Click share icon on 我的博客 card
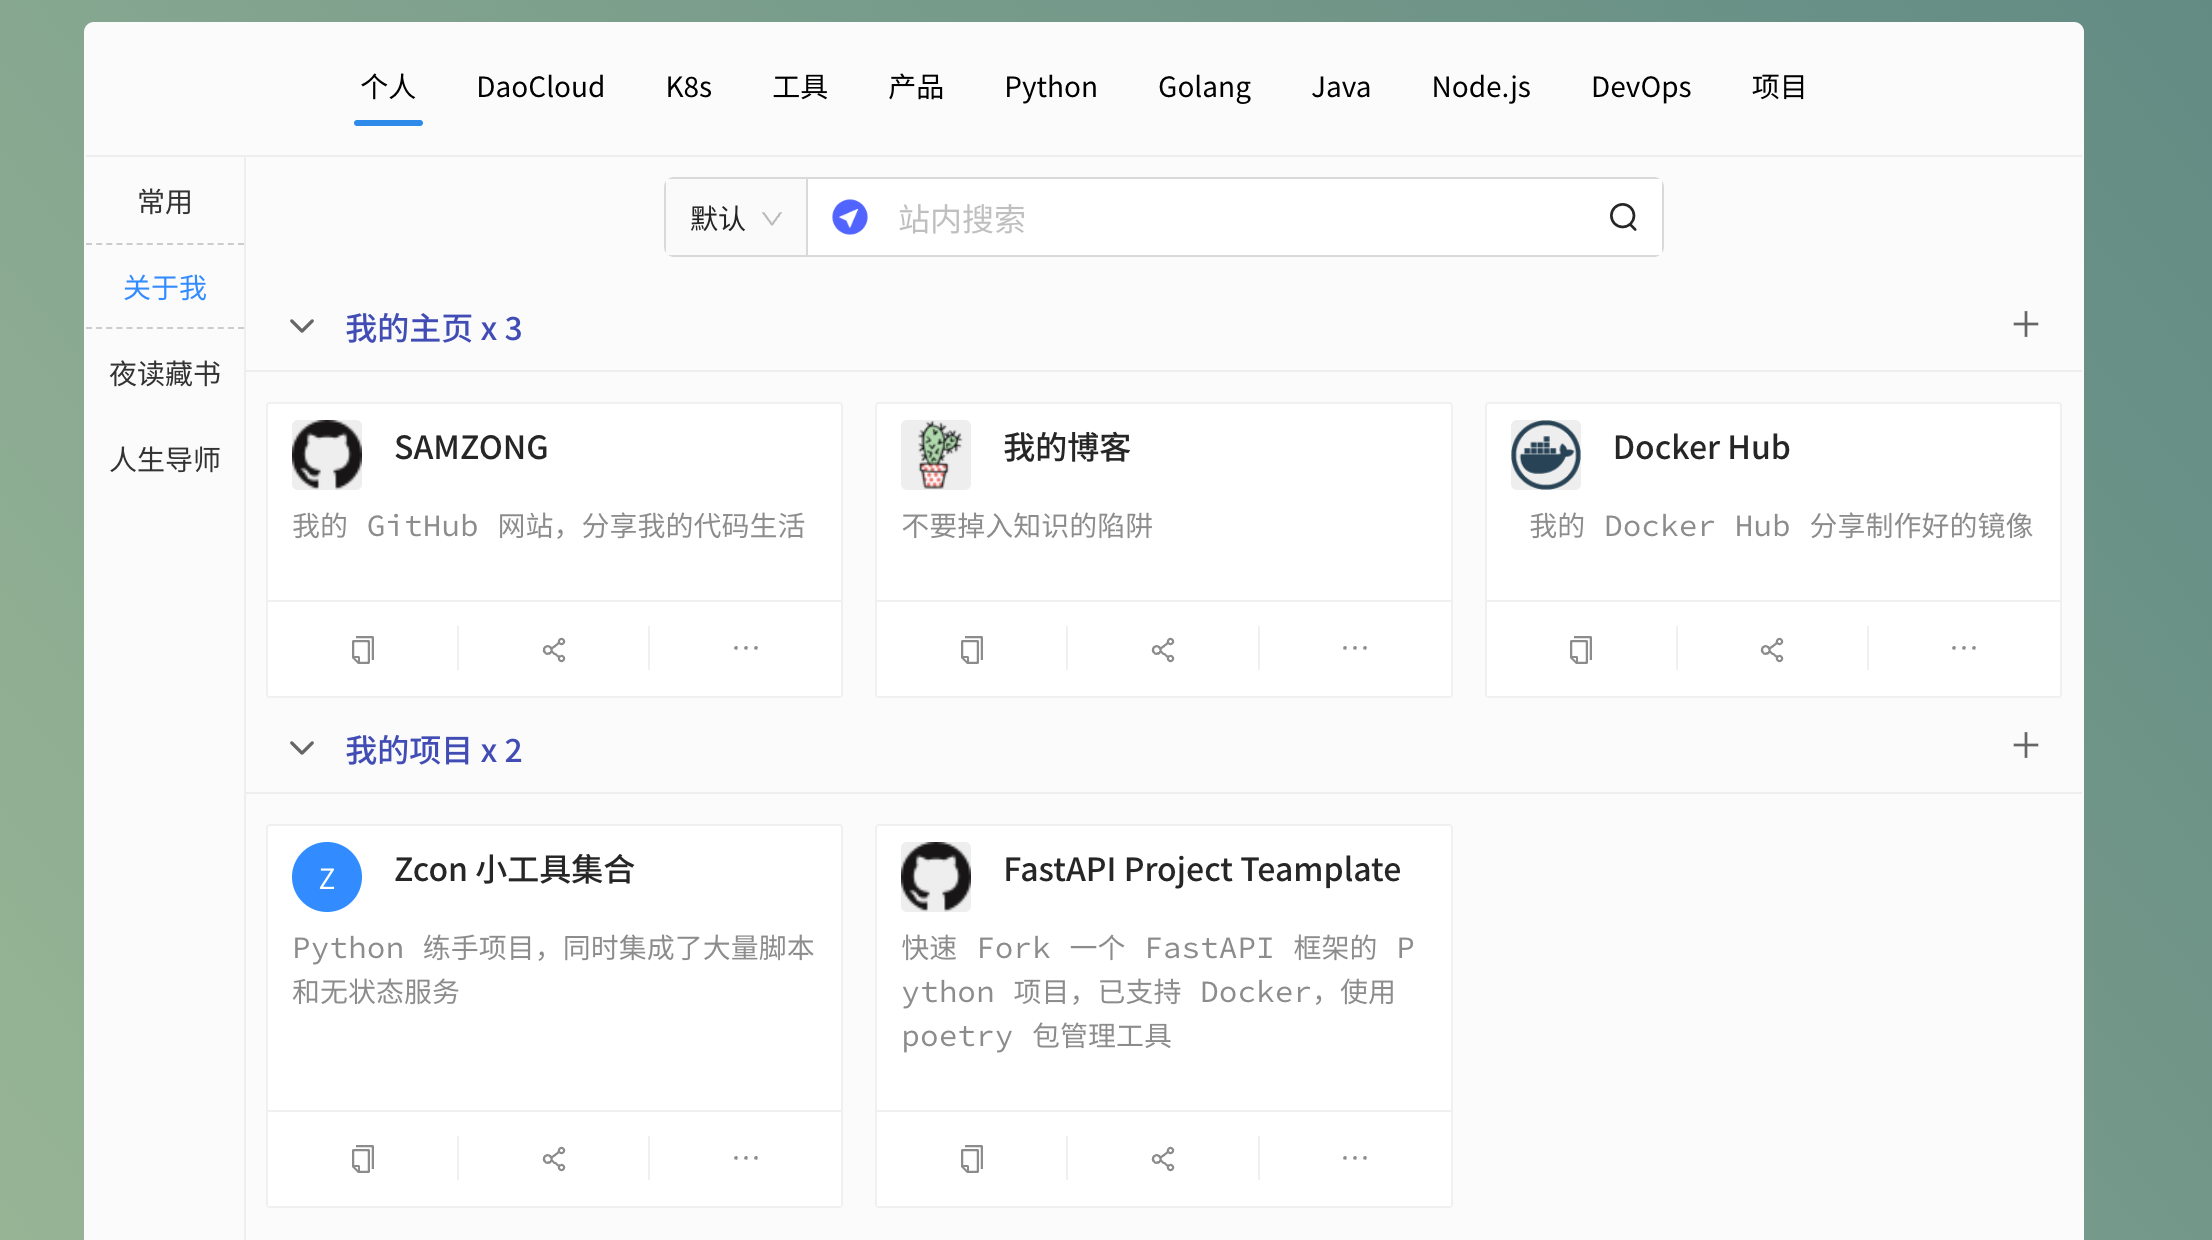 pyautogui.click(x=1163, y=650)
